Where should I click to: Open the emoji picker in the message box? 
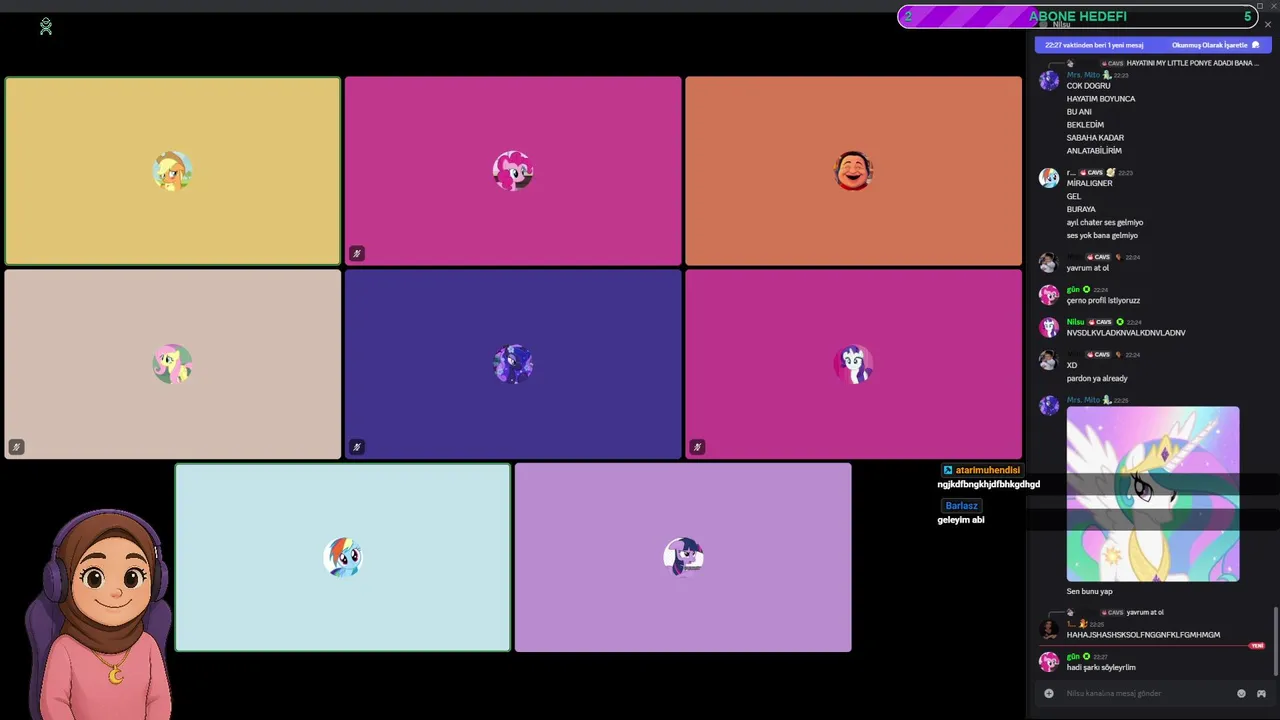point(1242,693)
